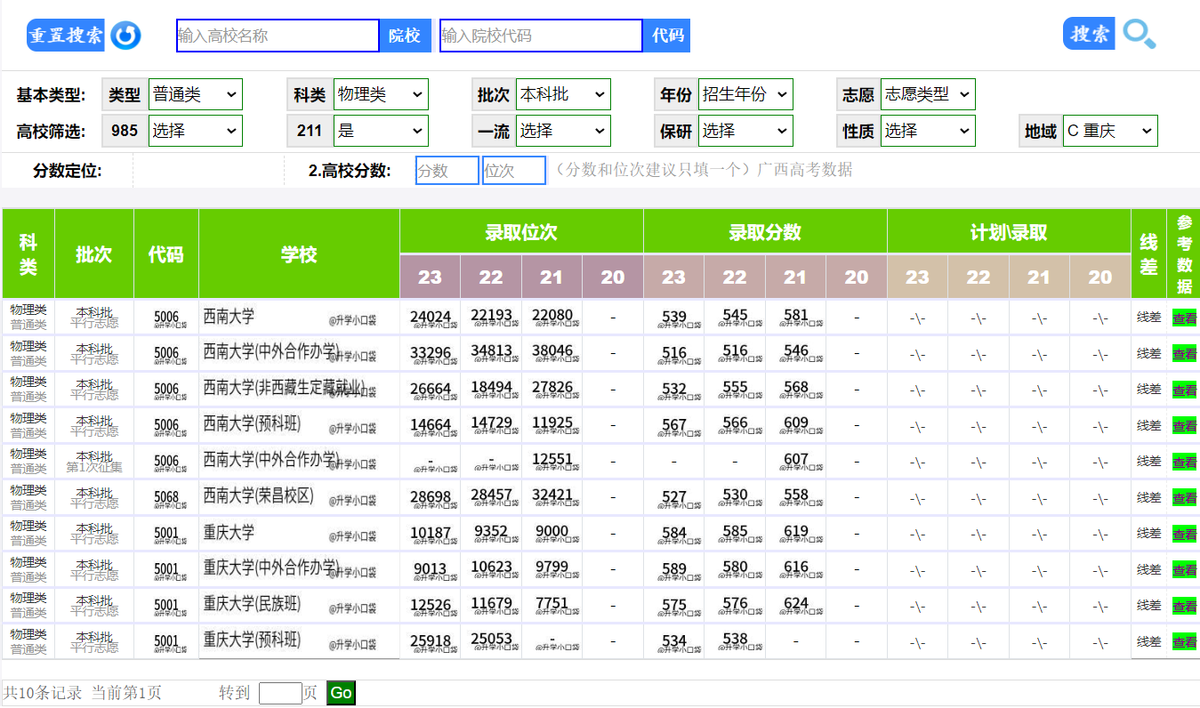Image resolution: width=1200 pixels, height=708 pixels.
Task: Open the 一流 选择 dropdown
Action: coord(562,130)
